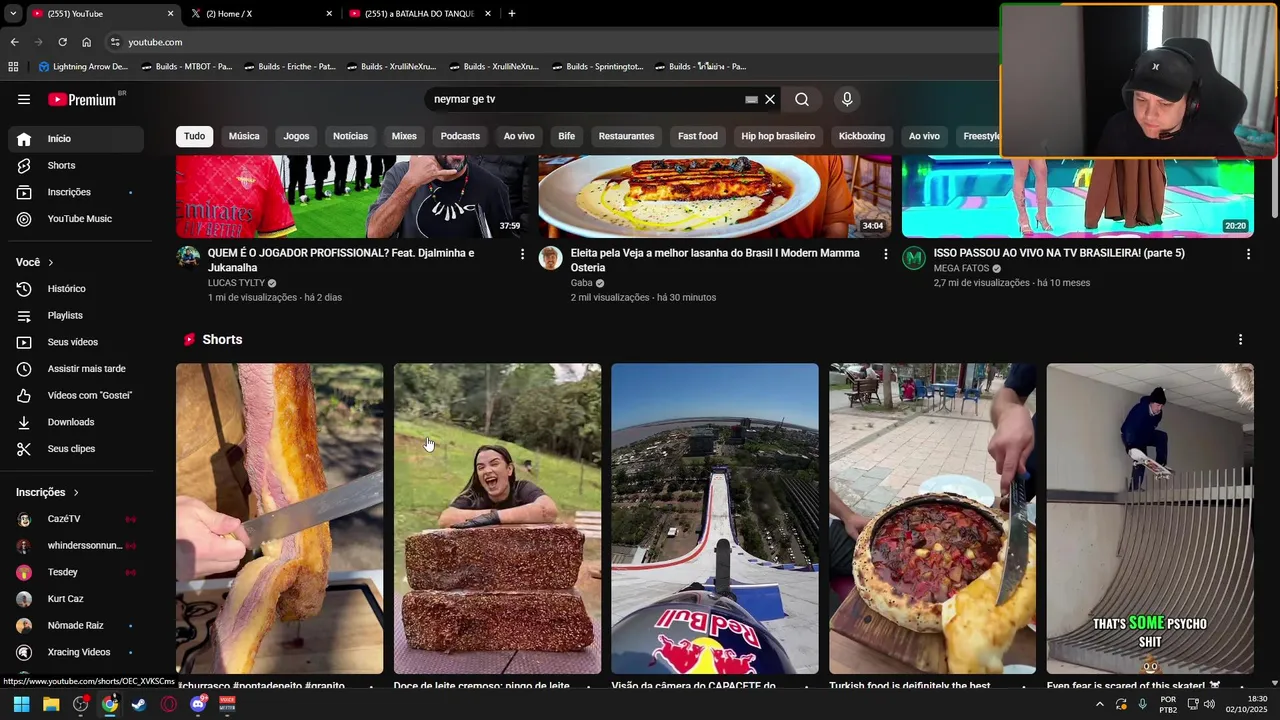Select the Hip hop brasileiro filter chip
This screenshot has height=720, width=1280.
click(x=778, y=136)
